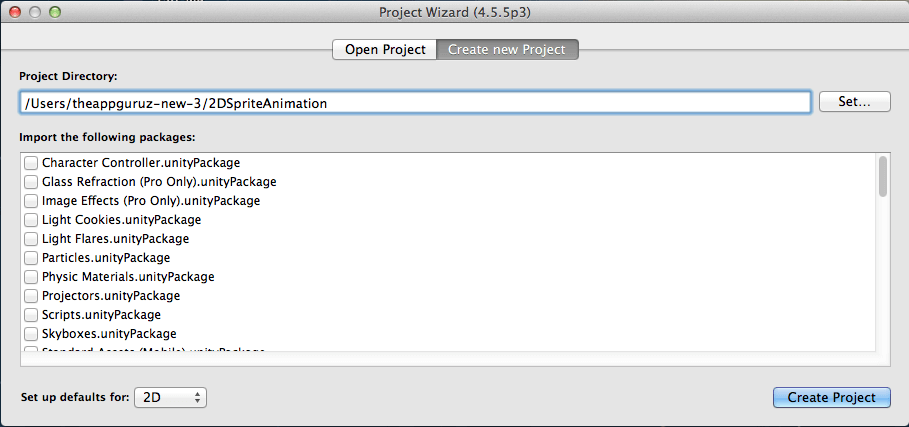Screen dimensions: 909x427
Task: Click the Light Flares.unityPackage label
Action: (x=115, y=239)
